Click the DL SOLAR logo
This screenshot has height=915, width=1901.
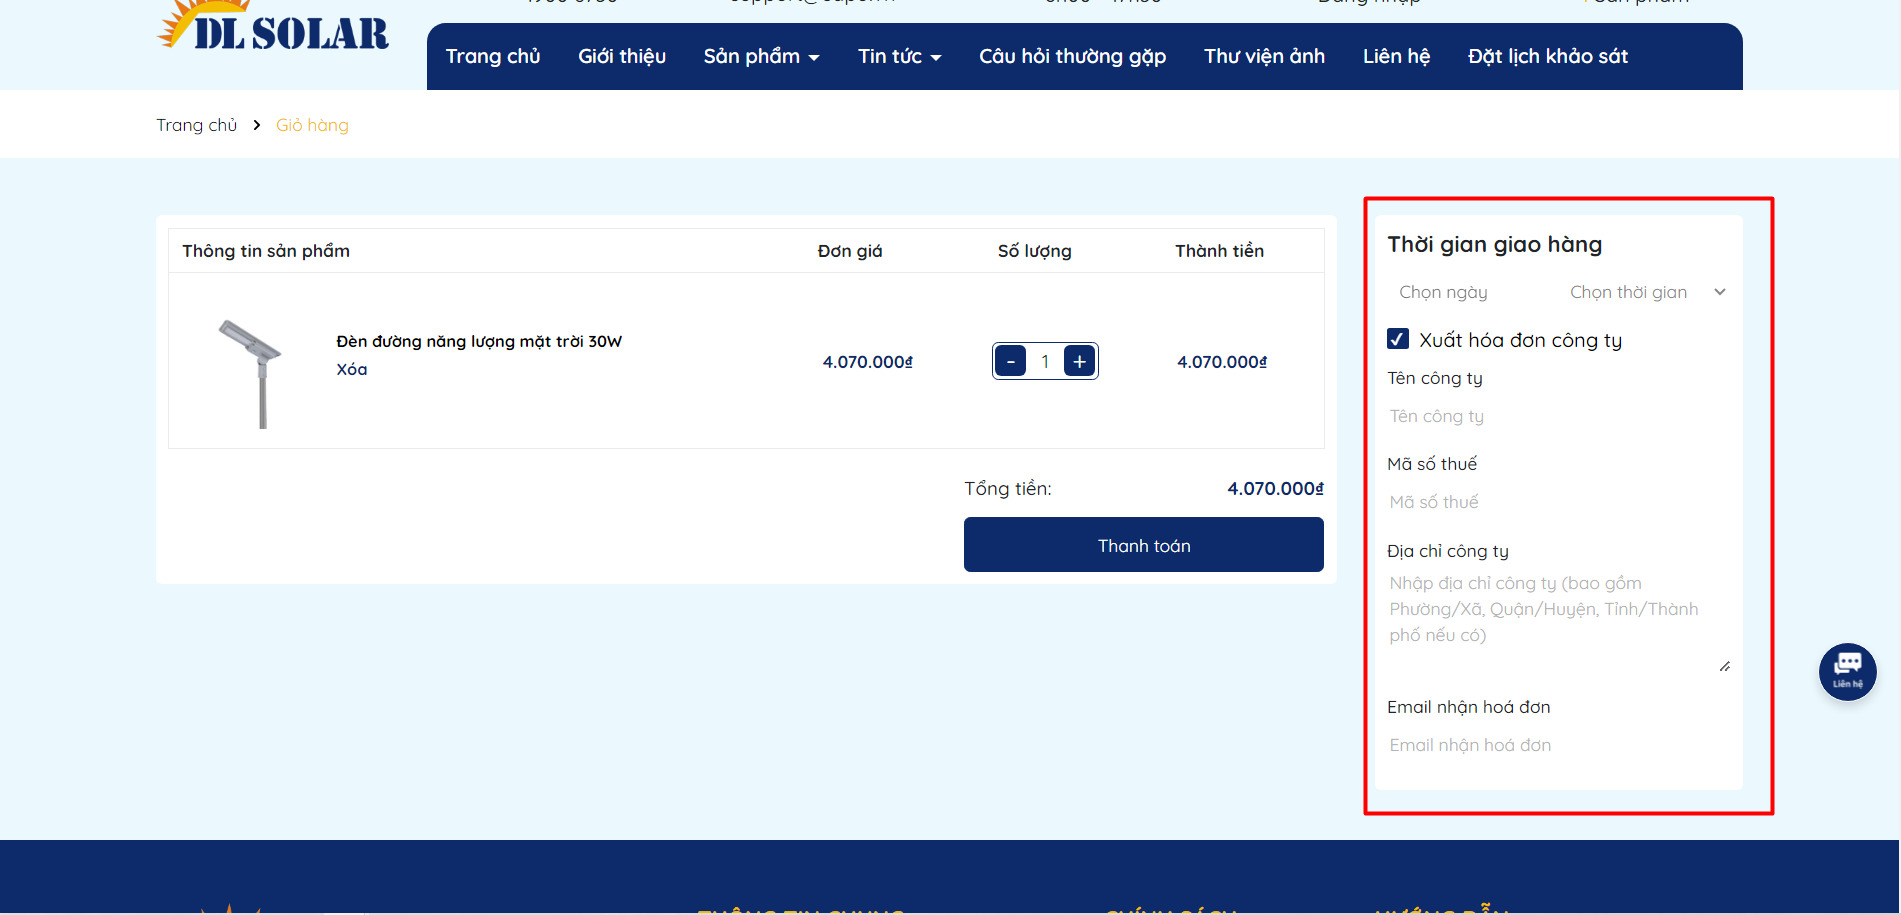coord(273,27)
